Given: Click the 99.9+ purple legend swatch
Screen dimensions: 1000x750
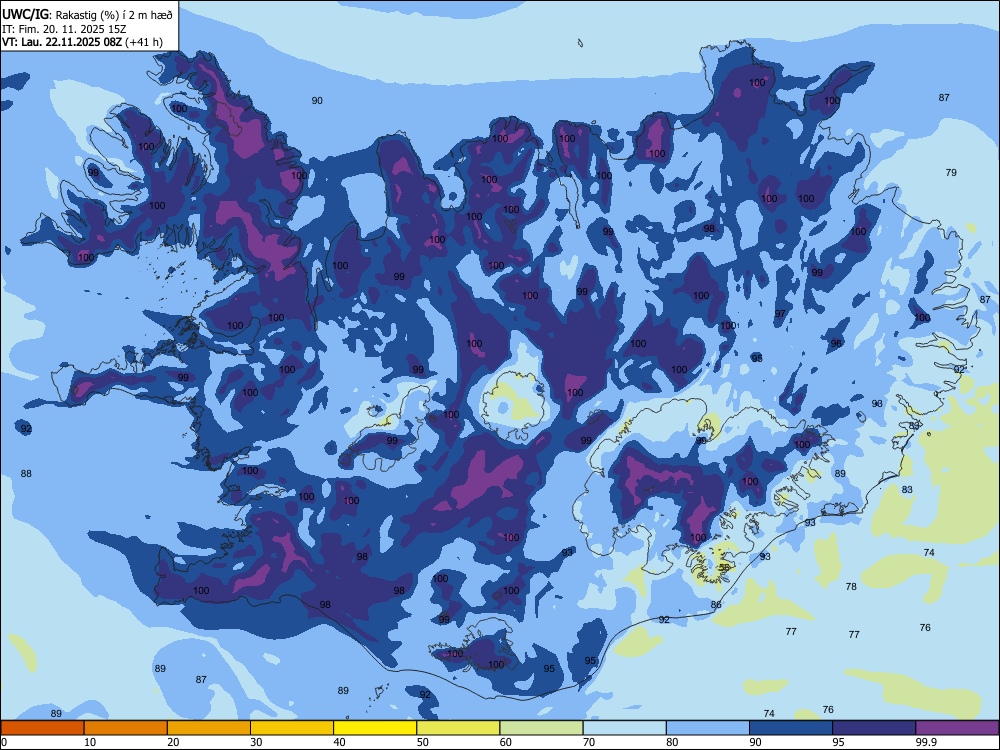Looking at the screenshot, I should coord(957,728).
